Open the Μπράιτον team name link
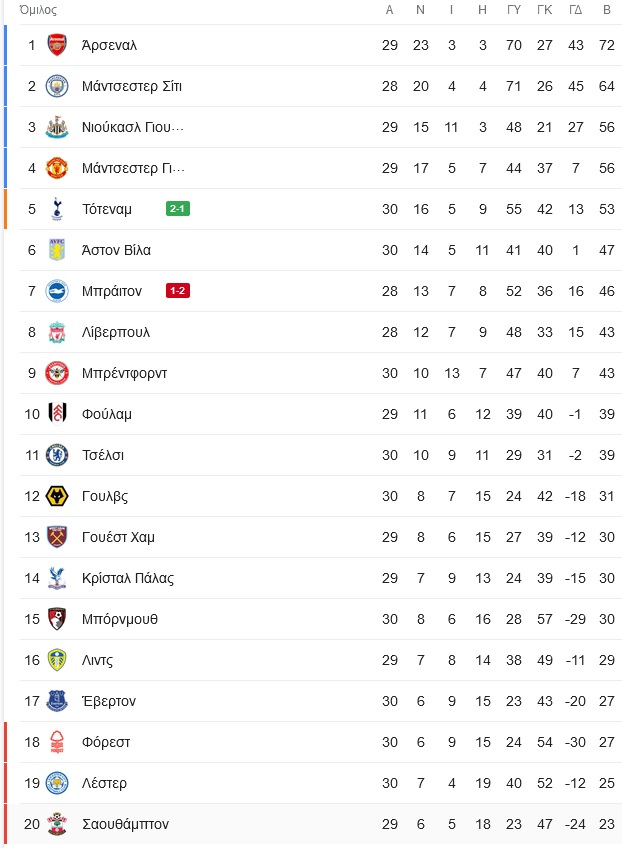This screenshot has width=622, height=848. tap(112, 291)
